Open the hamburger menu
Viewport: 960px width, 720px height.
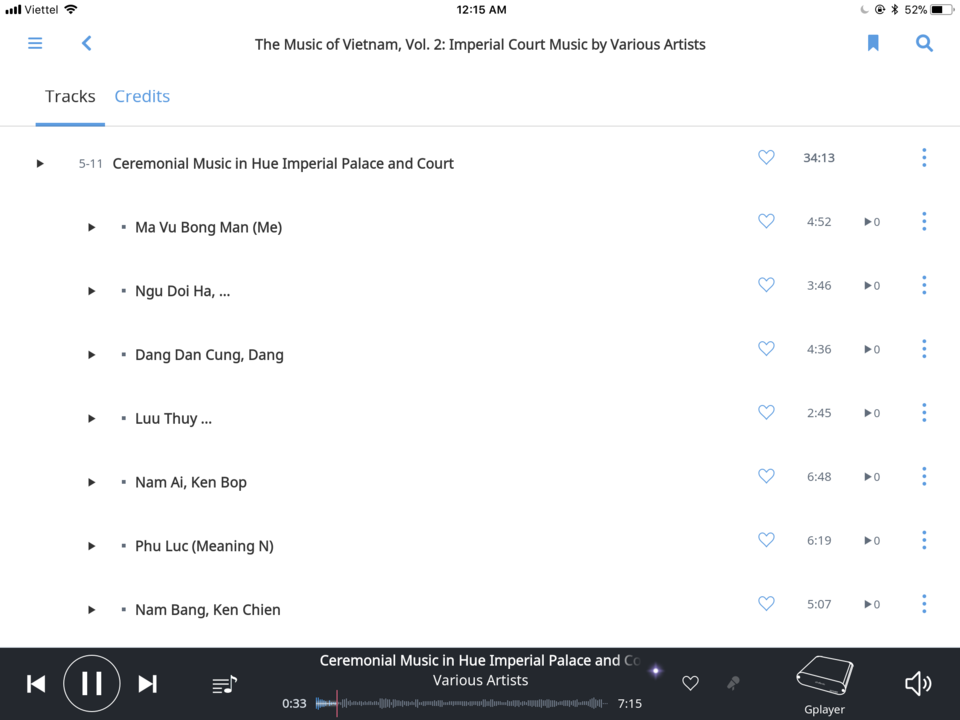pyautogui.click(x=35, y=43)
